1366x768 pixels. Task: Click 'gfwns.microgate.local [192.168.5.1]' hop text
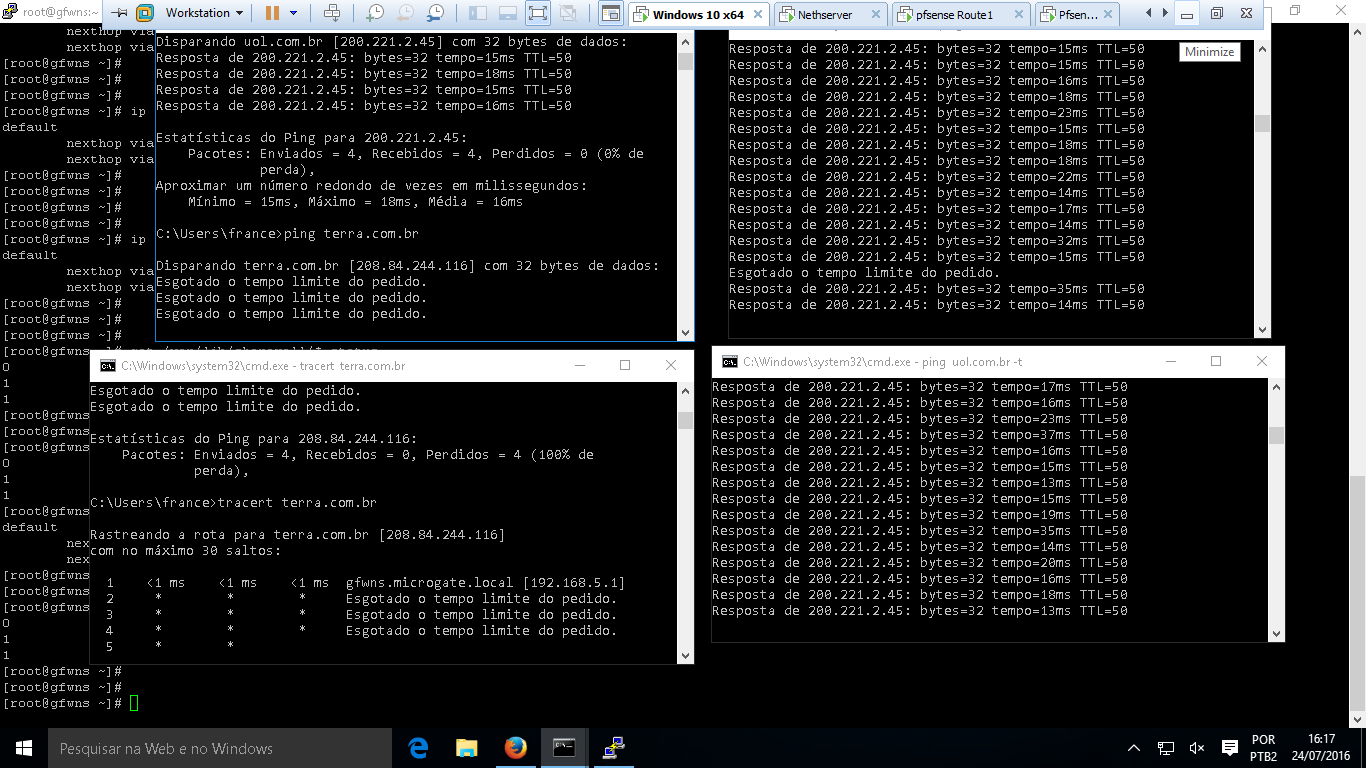(x=485, y=583)
